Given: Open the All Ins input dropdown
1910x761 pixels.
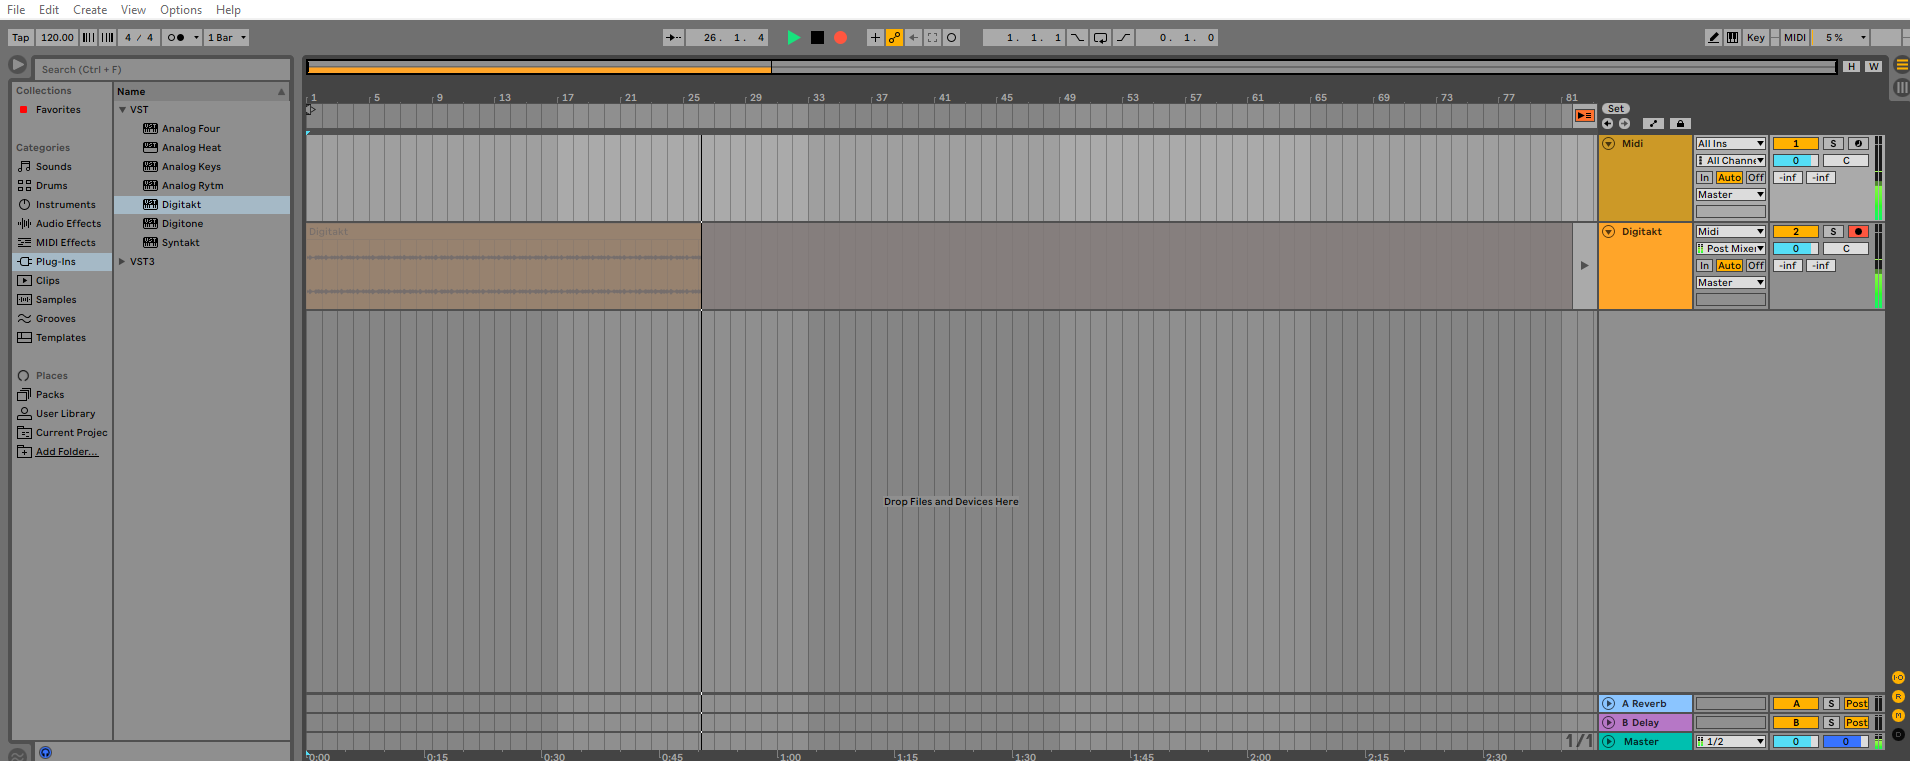Looking at the screenshot, I should click(x=1730, y=144).
